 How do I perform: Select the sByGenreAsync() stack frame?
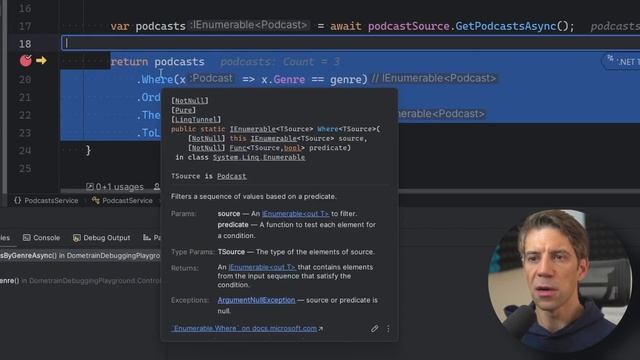point(80,256)
